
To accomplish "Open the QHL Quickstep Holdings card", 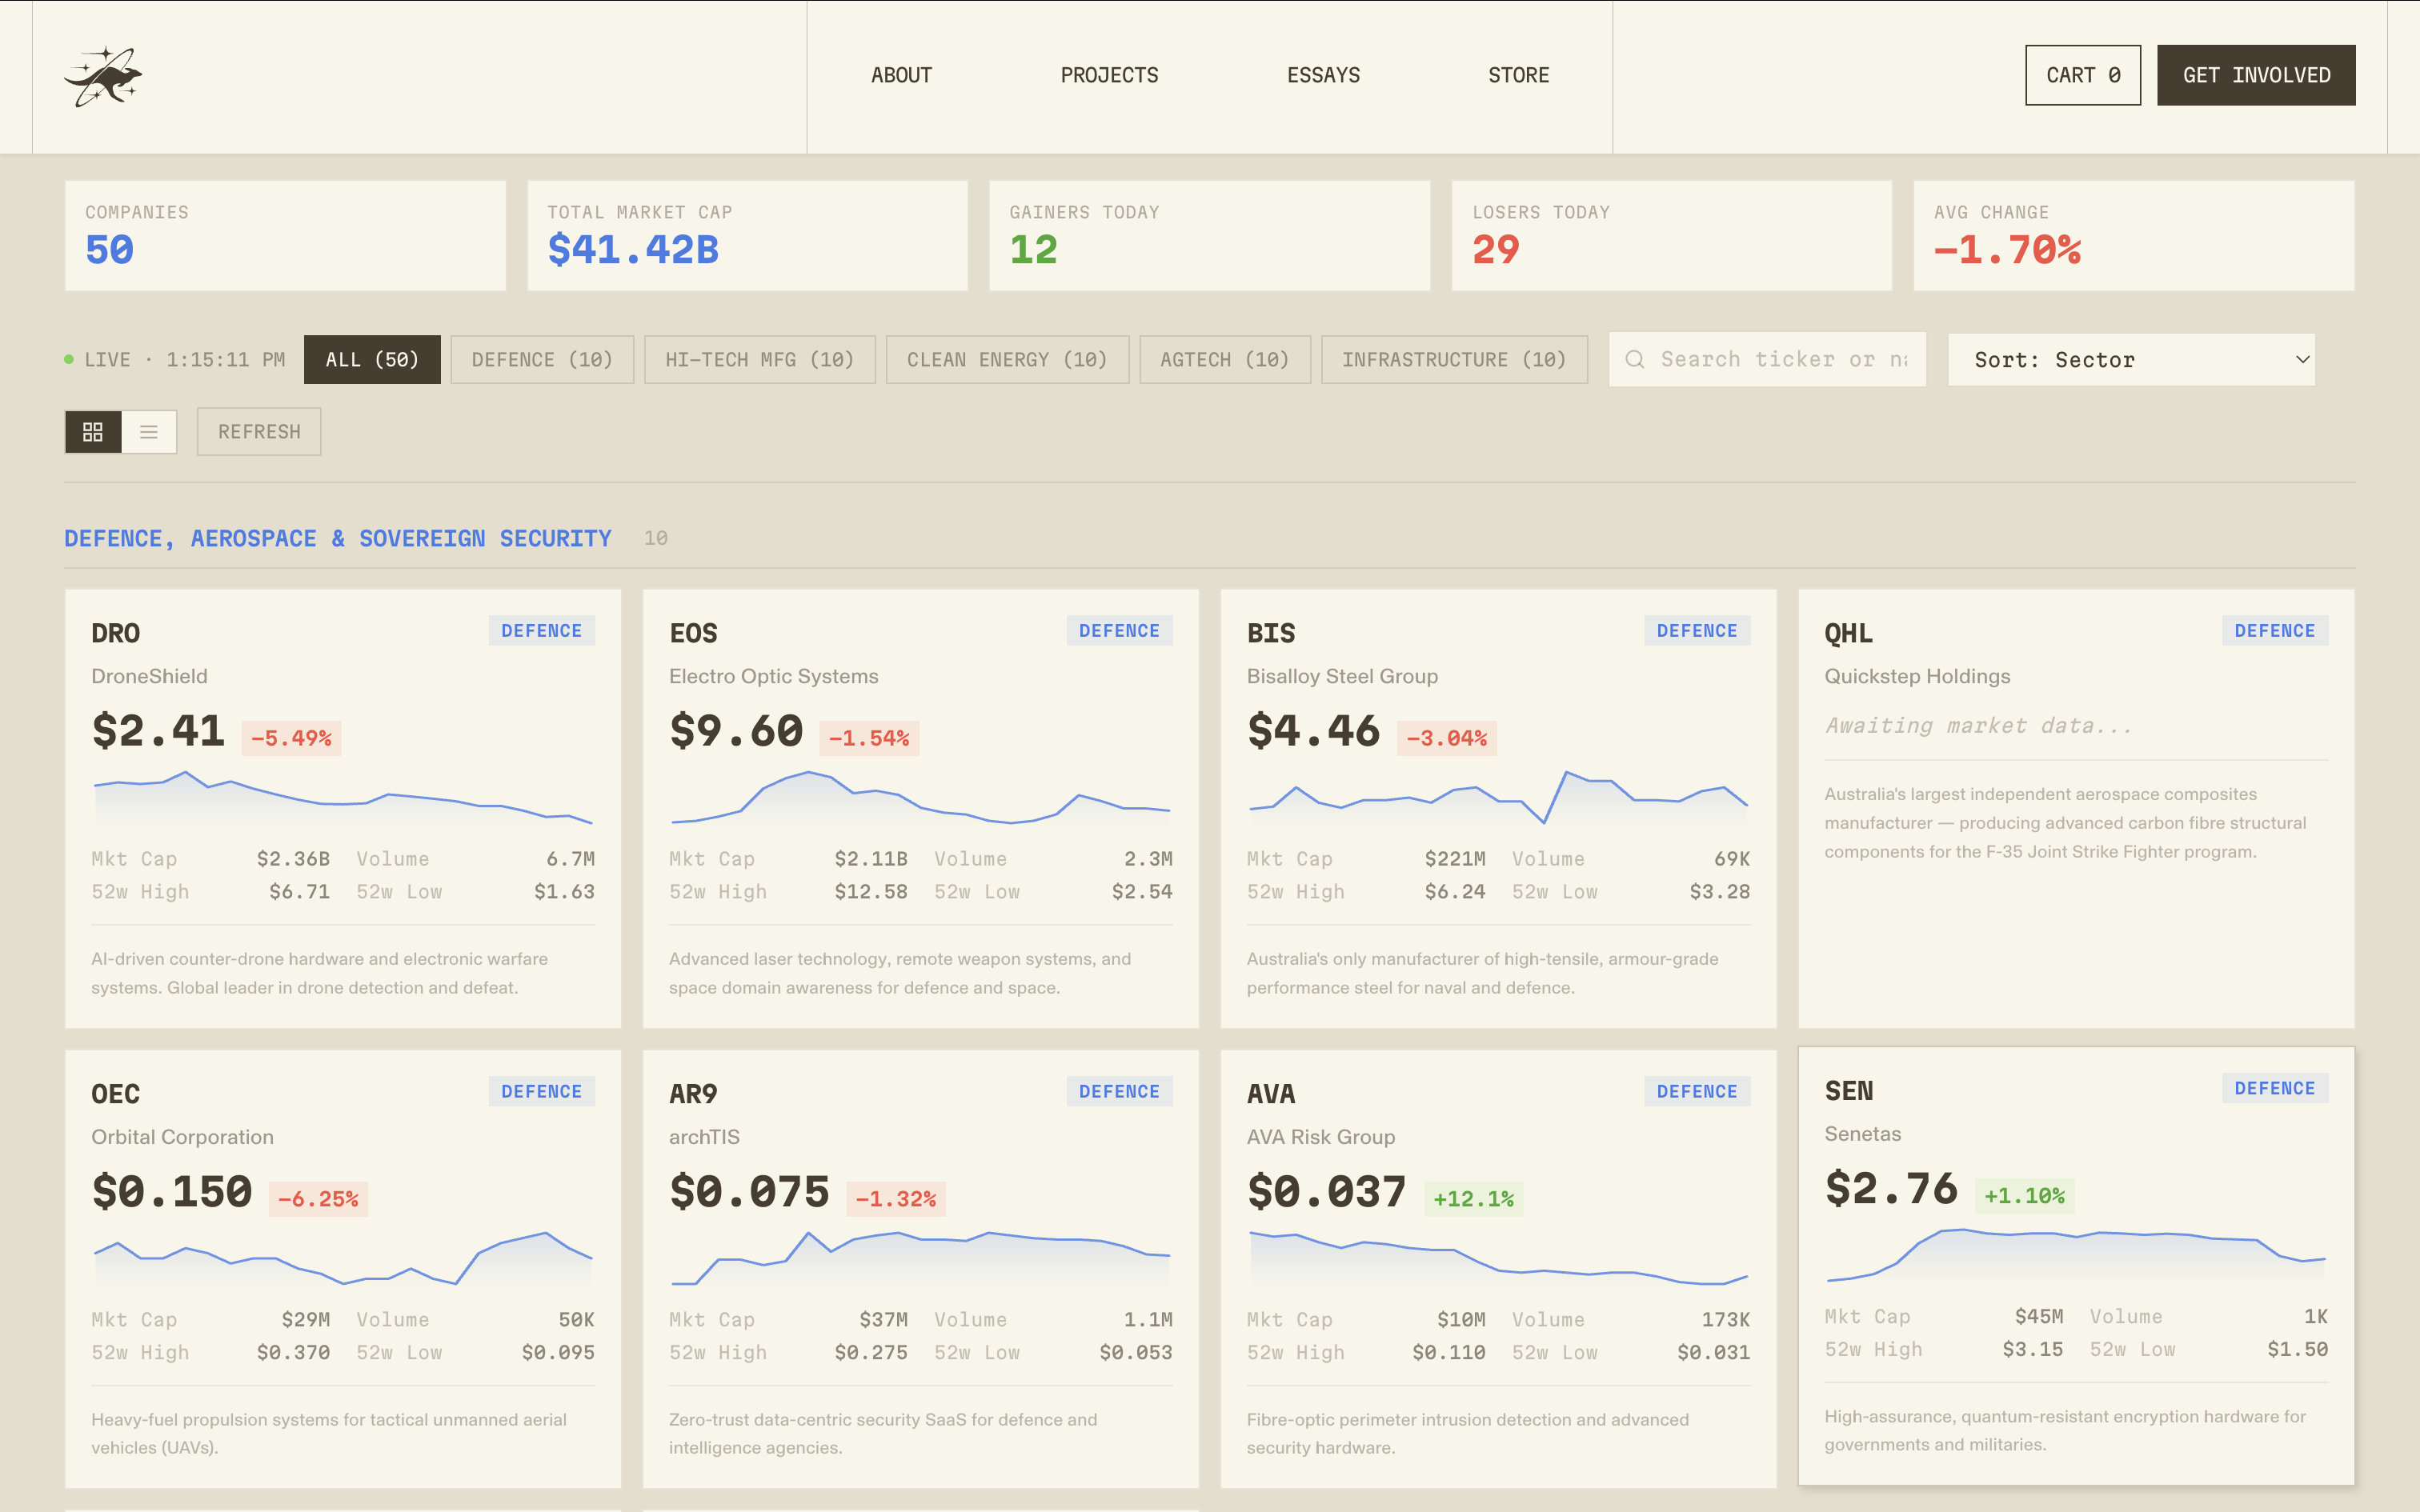I will (2076, 808).
